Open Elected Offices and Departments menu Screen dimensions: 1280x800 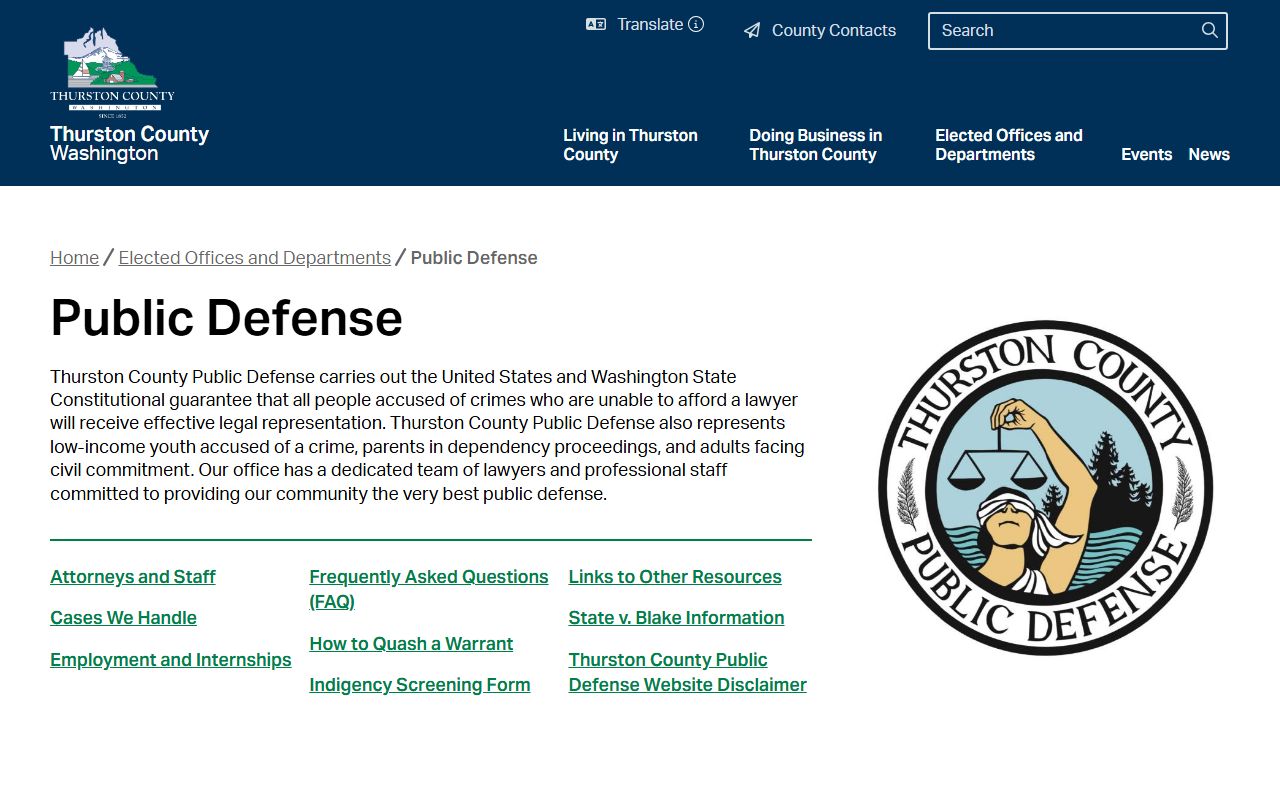tap(1009, 145)
